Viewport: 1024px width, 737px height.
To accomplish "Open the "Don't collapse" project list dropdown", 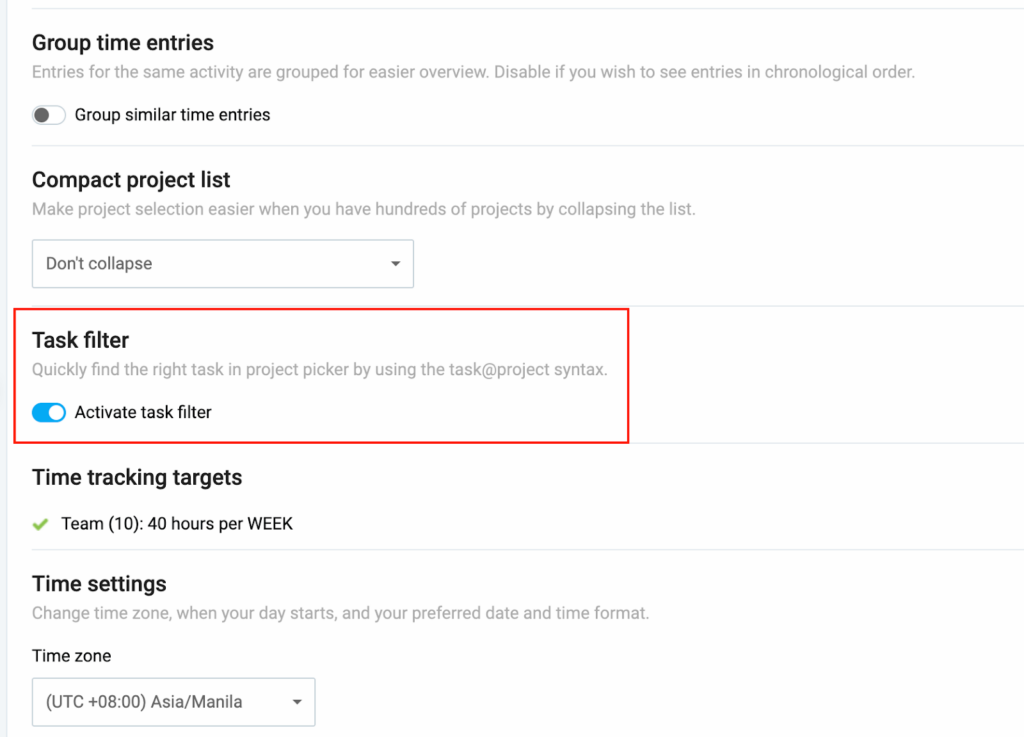I will coord(222,264).
